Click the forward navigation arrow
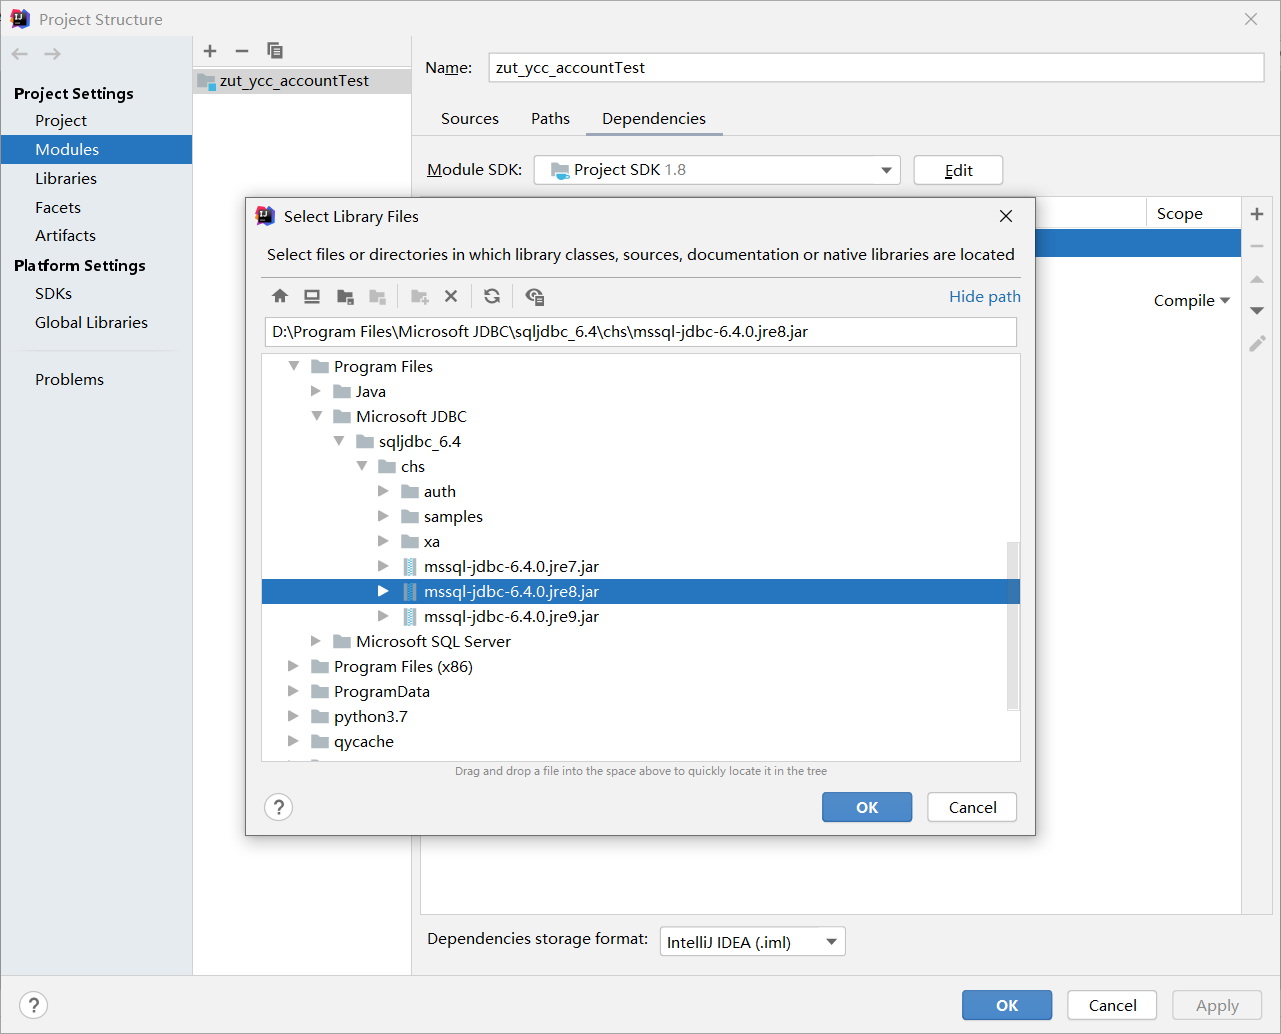Viewport: 1281px width, 1034px height. 53,54
